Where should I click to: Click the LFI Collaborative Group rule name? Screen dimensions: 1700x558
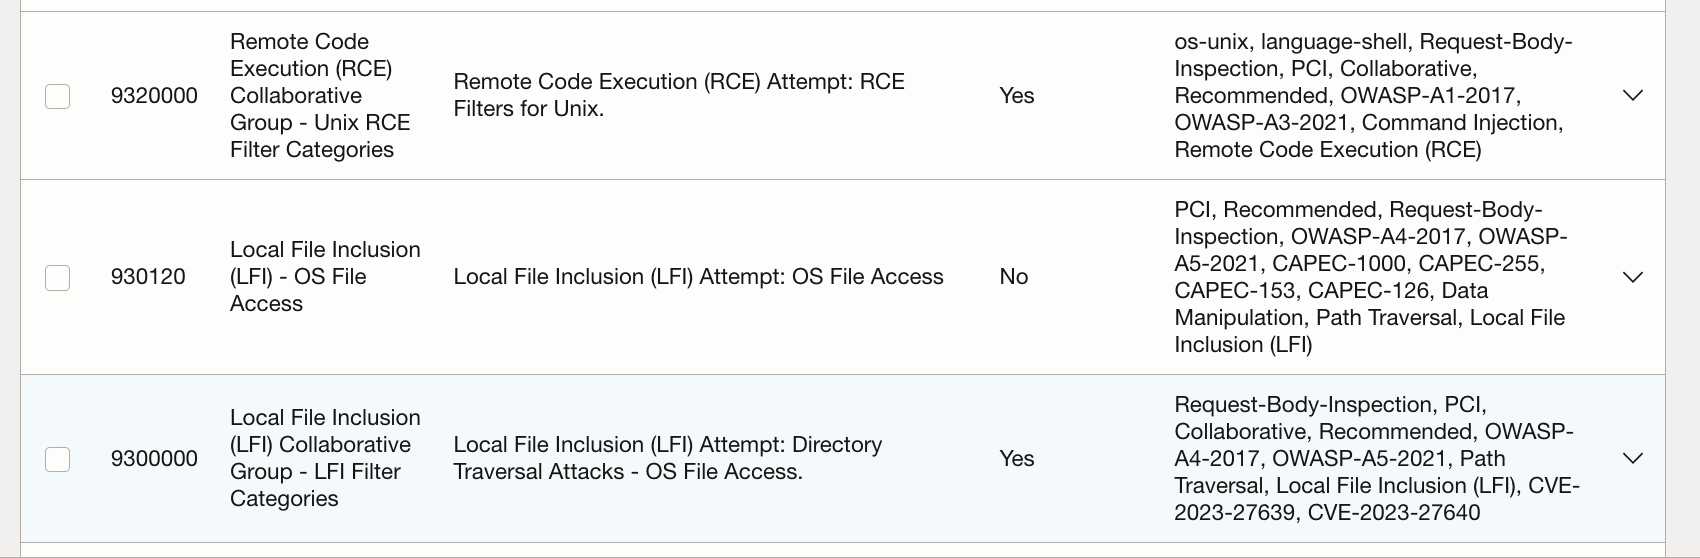coord(325,458)
